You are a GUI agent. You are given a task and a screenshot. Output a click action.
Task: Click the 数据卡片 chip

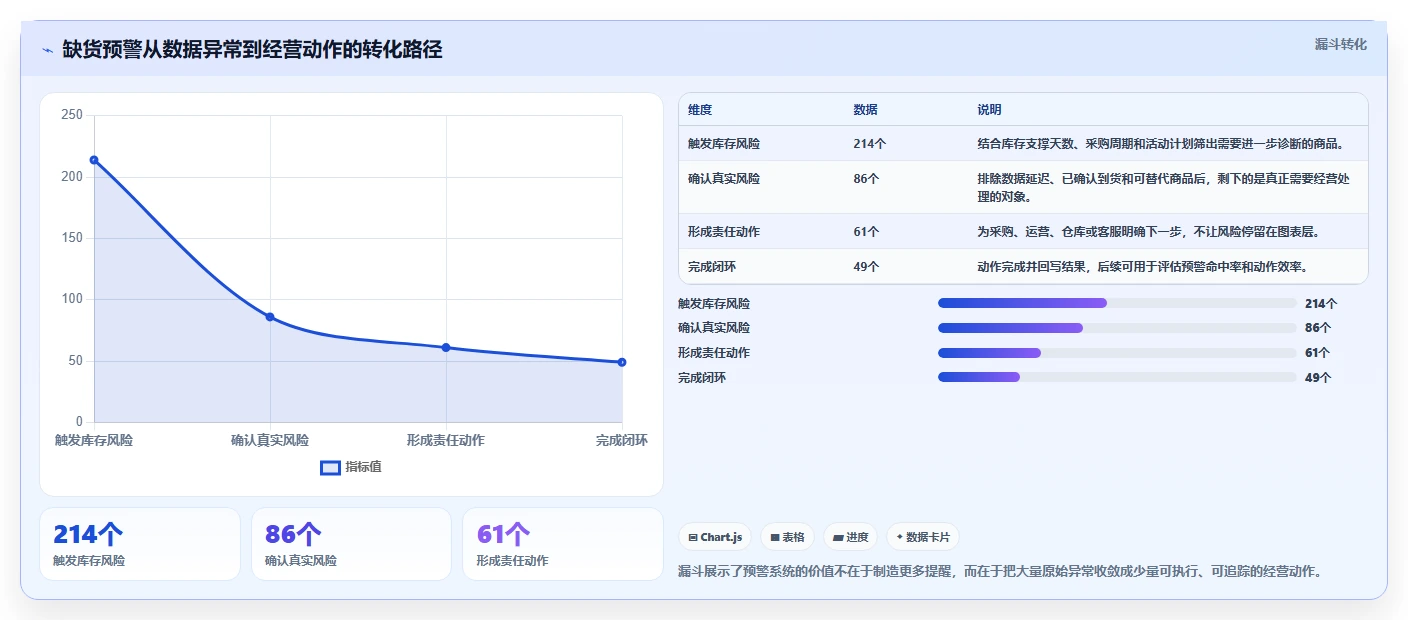922,537
